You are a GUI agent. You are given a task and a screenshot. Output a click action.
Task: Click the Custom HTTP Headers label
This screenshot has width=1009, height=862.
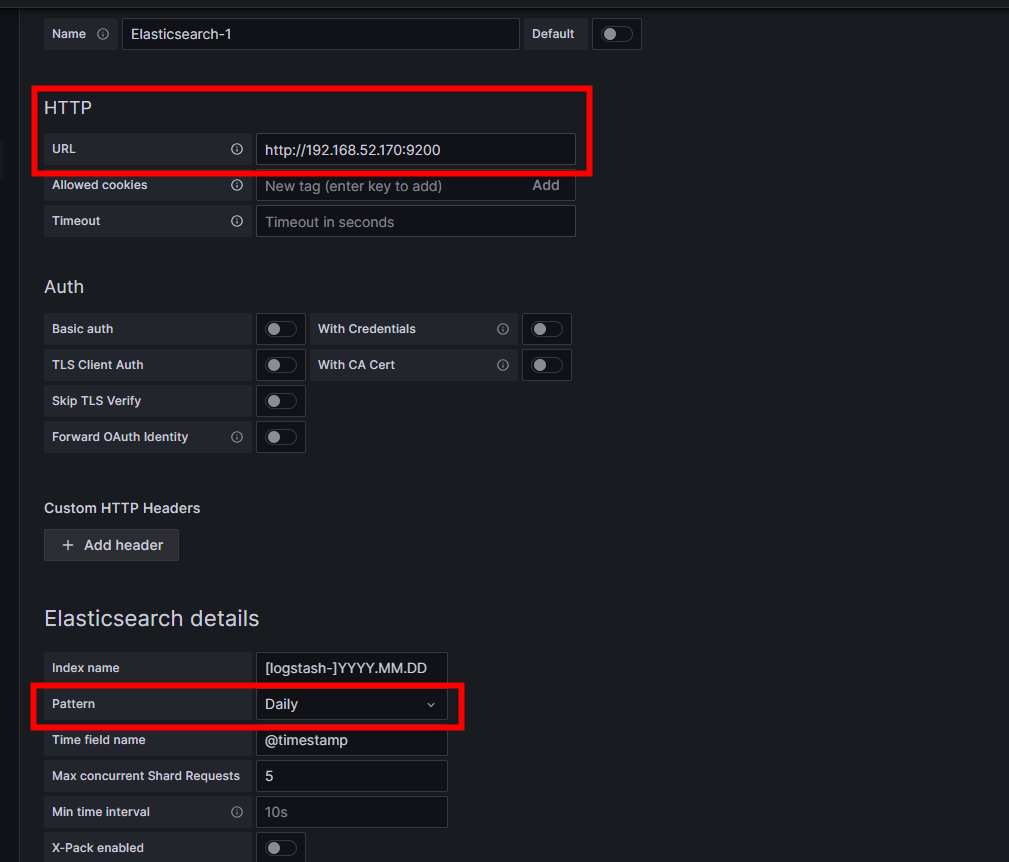(x=122, y=508)
